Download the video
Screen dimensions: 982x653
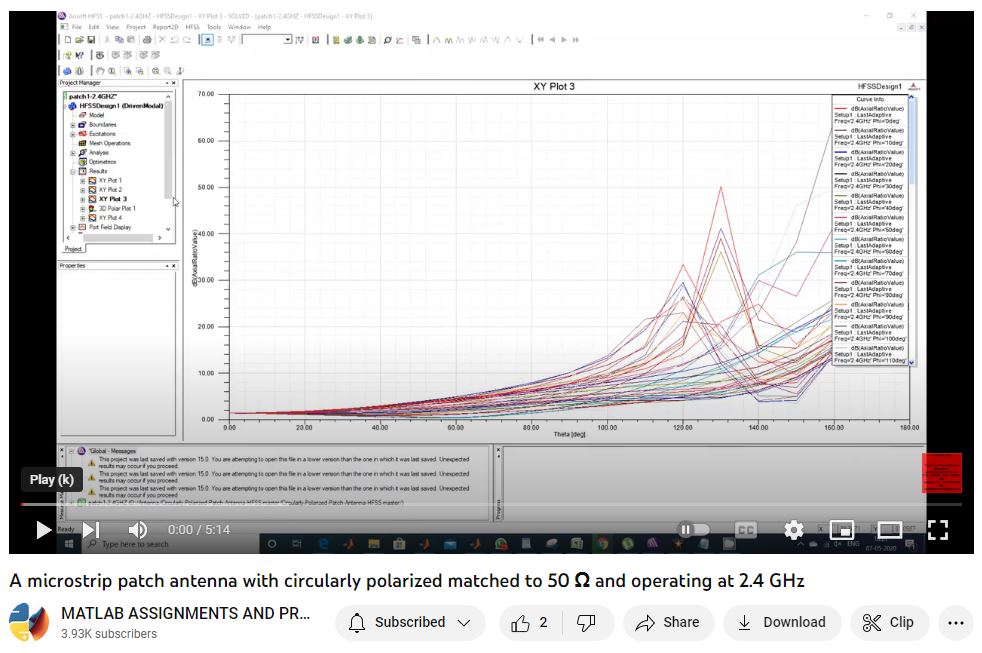[x=783, y=622]
